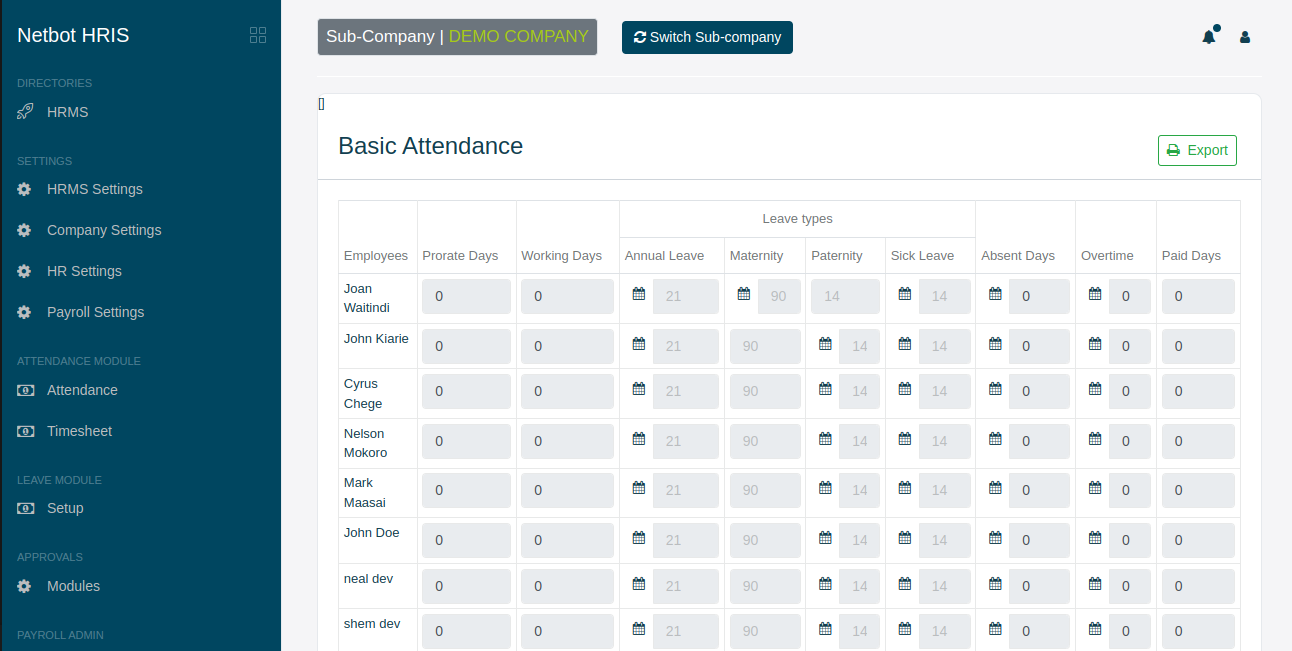This screenshot has height=651, width=1292.
Task: Toggle the sidebar grid icon
Action: coord(258,35)
